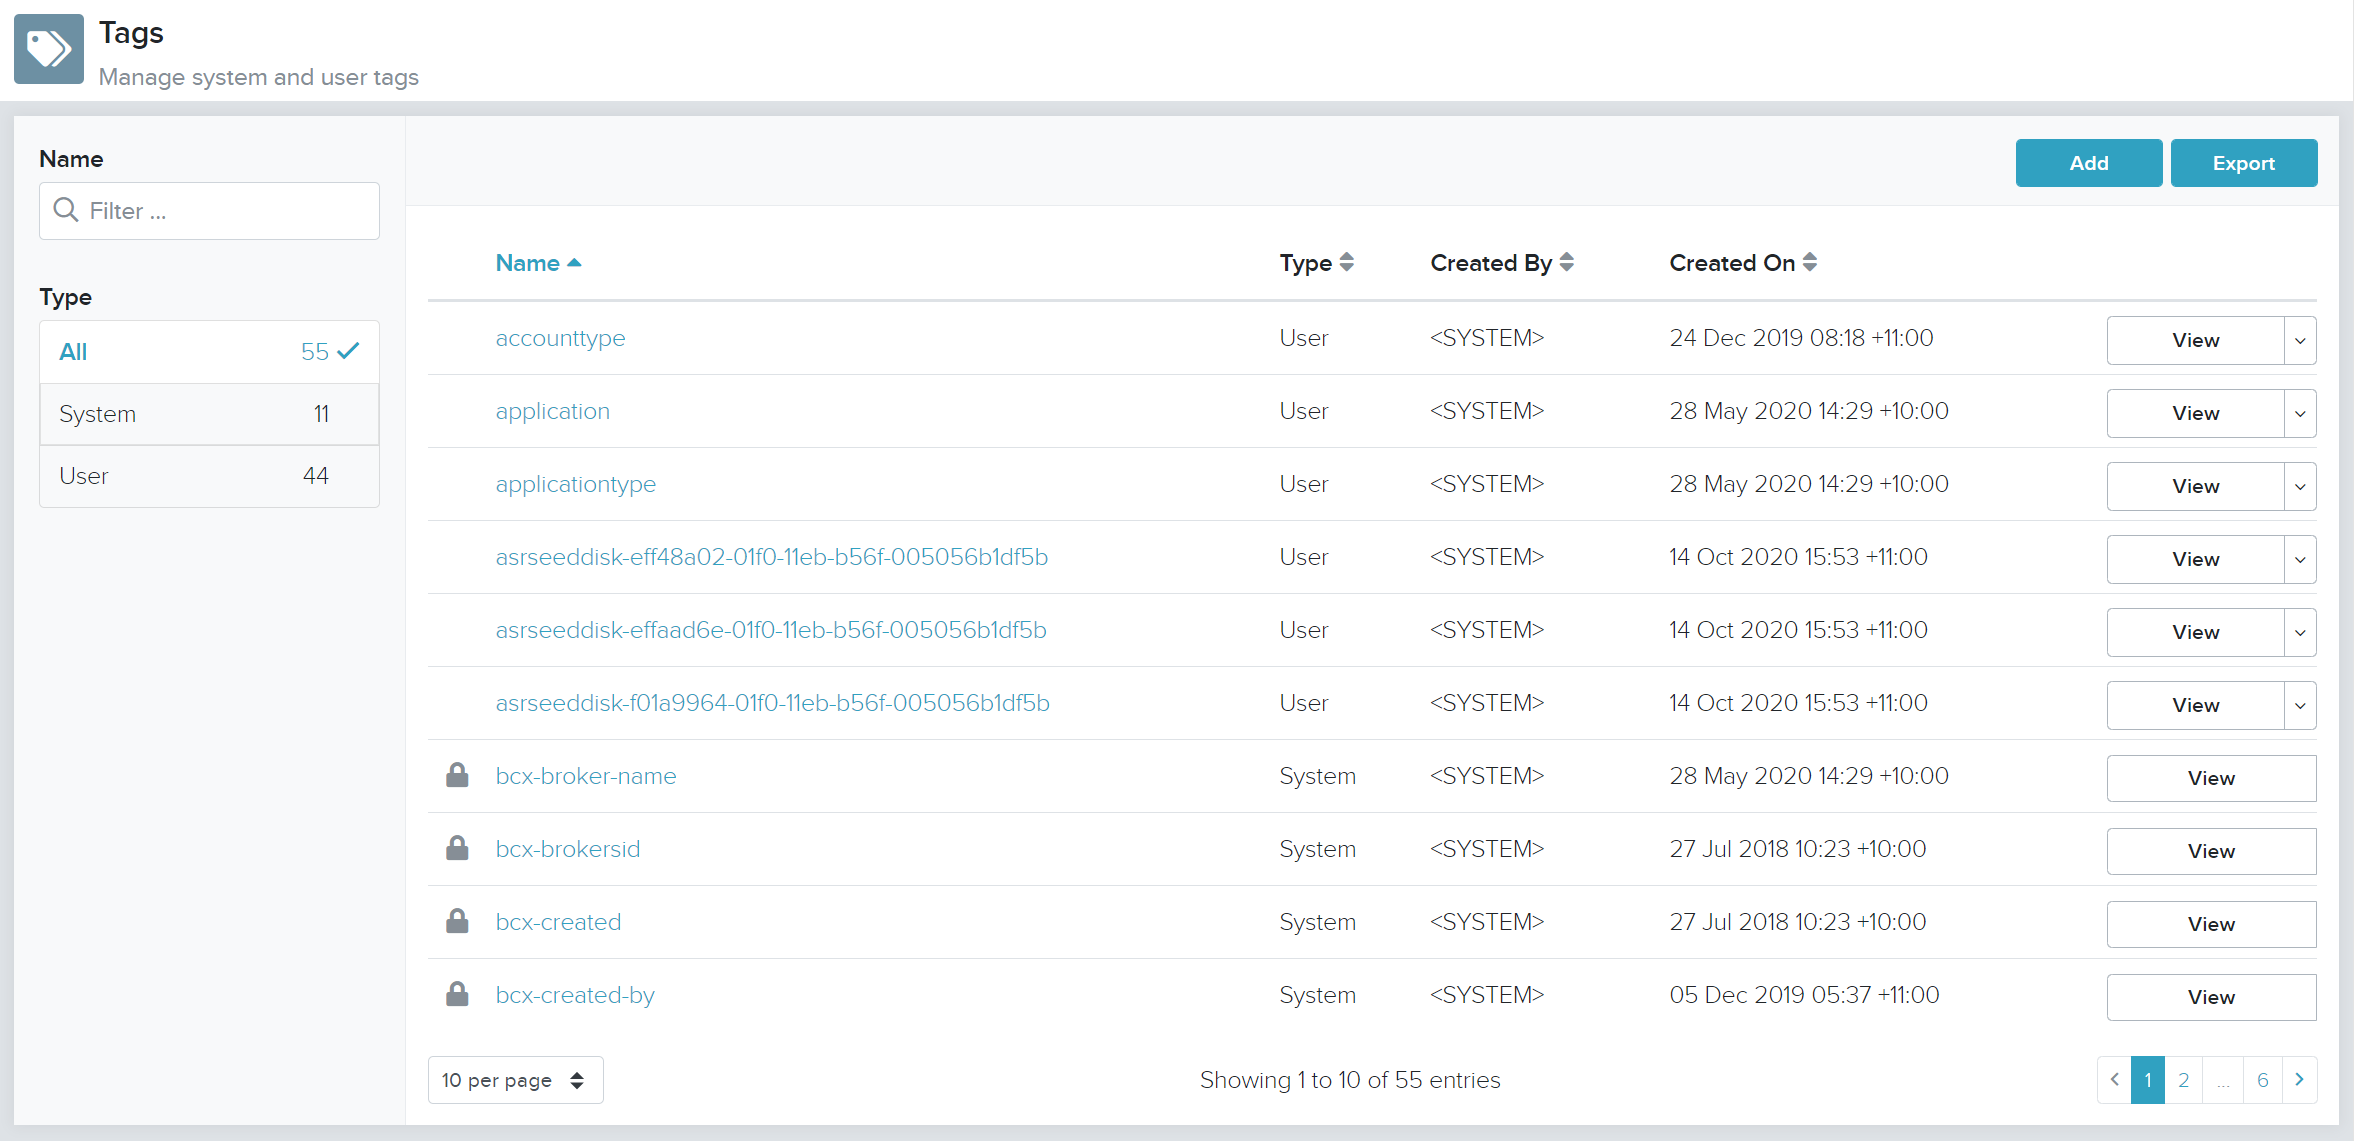Open the accounttype link

point(560,338)
